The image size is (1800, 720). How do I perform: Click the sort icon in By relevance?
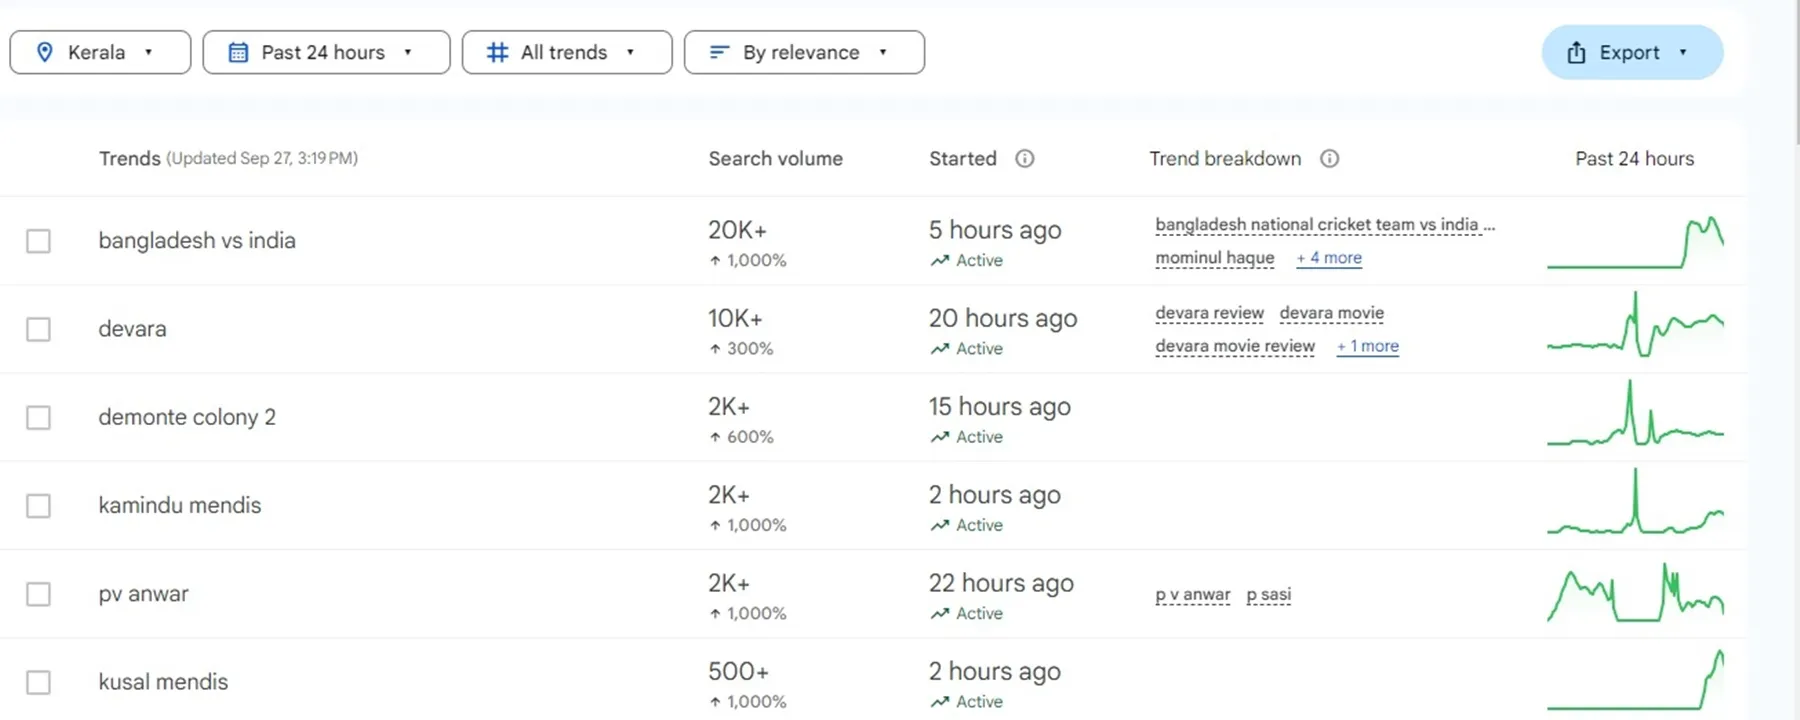point(719,52)
